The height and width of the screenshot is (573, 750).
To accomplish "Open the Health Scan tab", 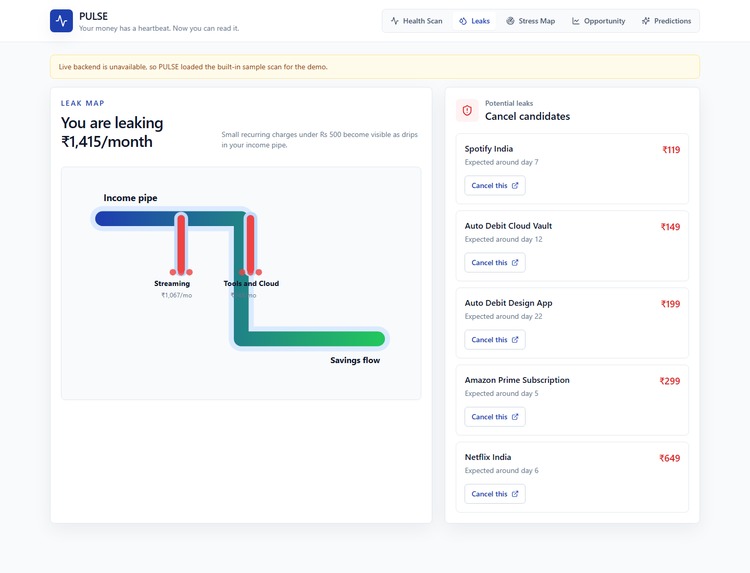I will point(417,21).
